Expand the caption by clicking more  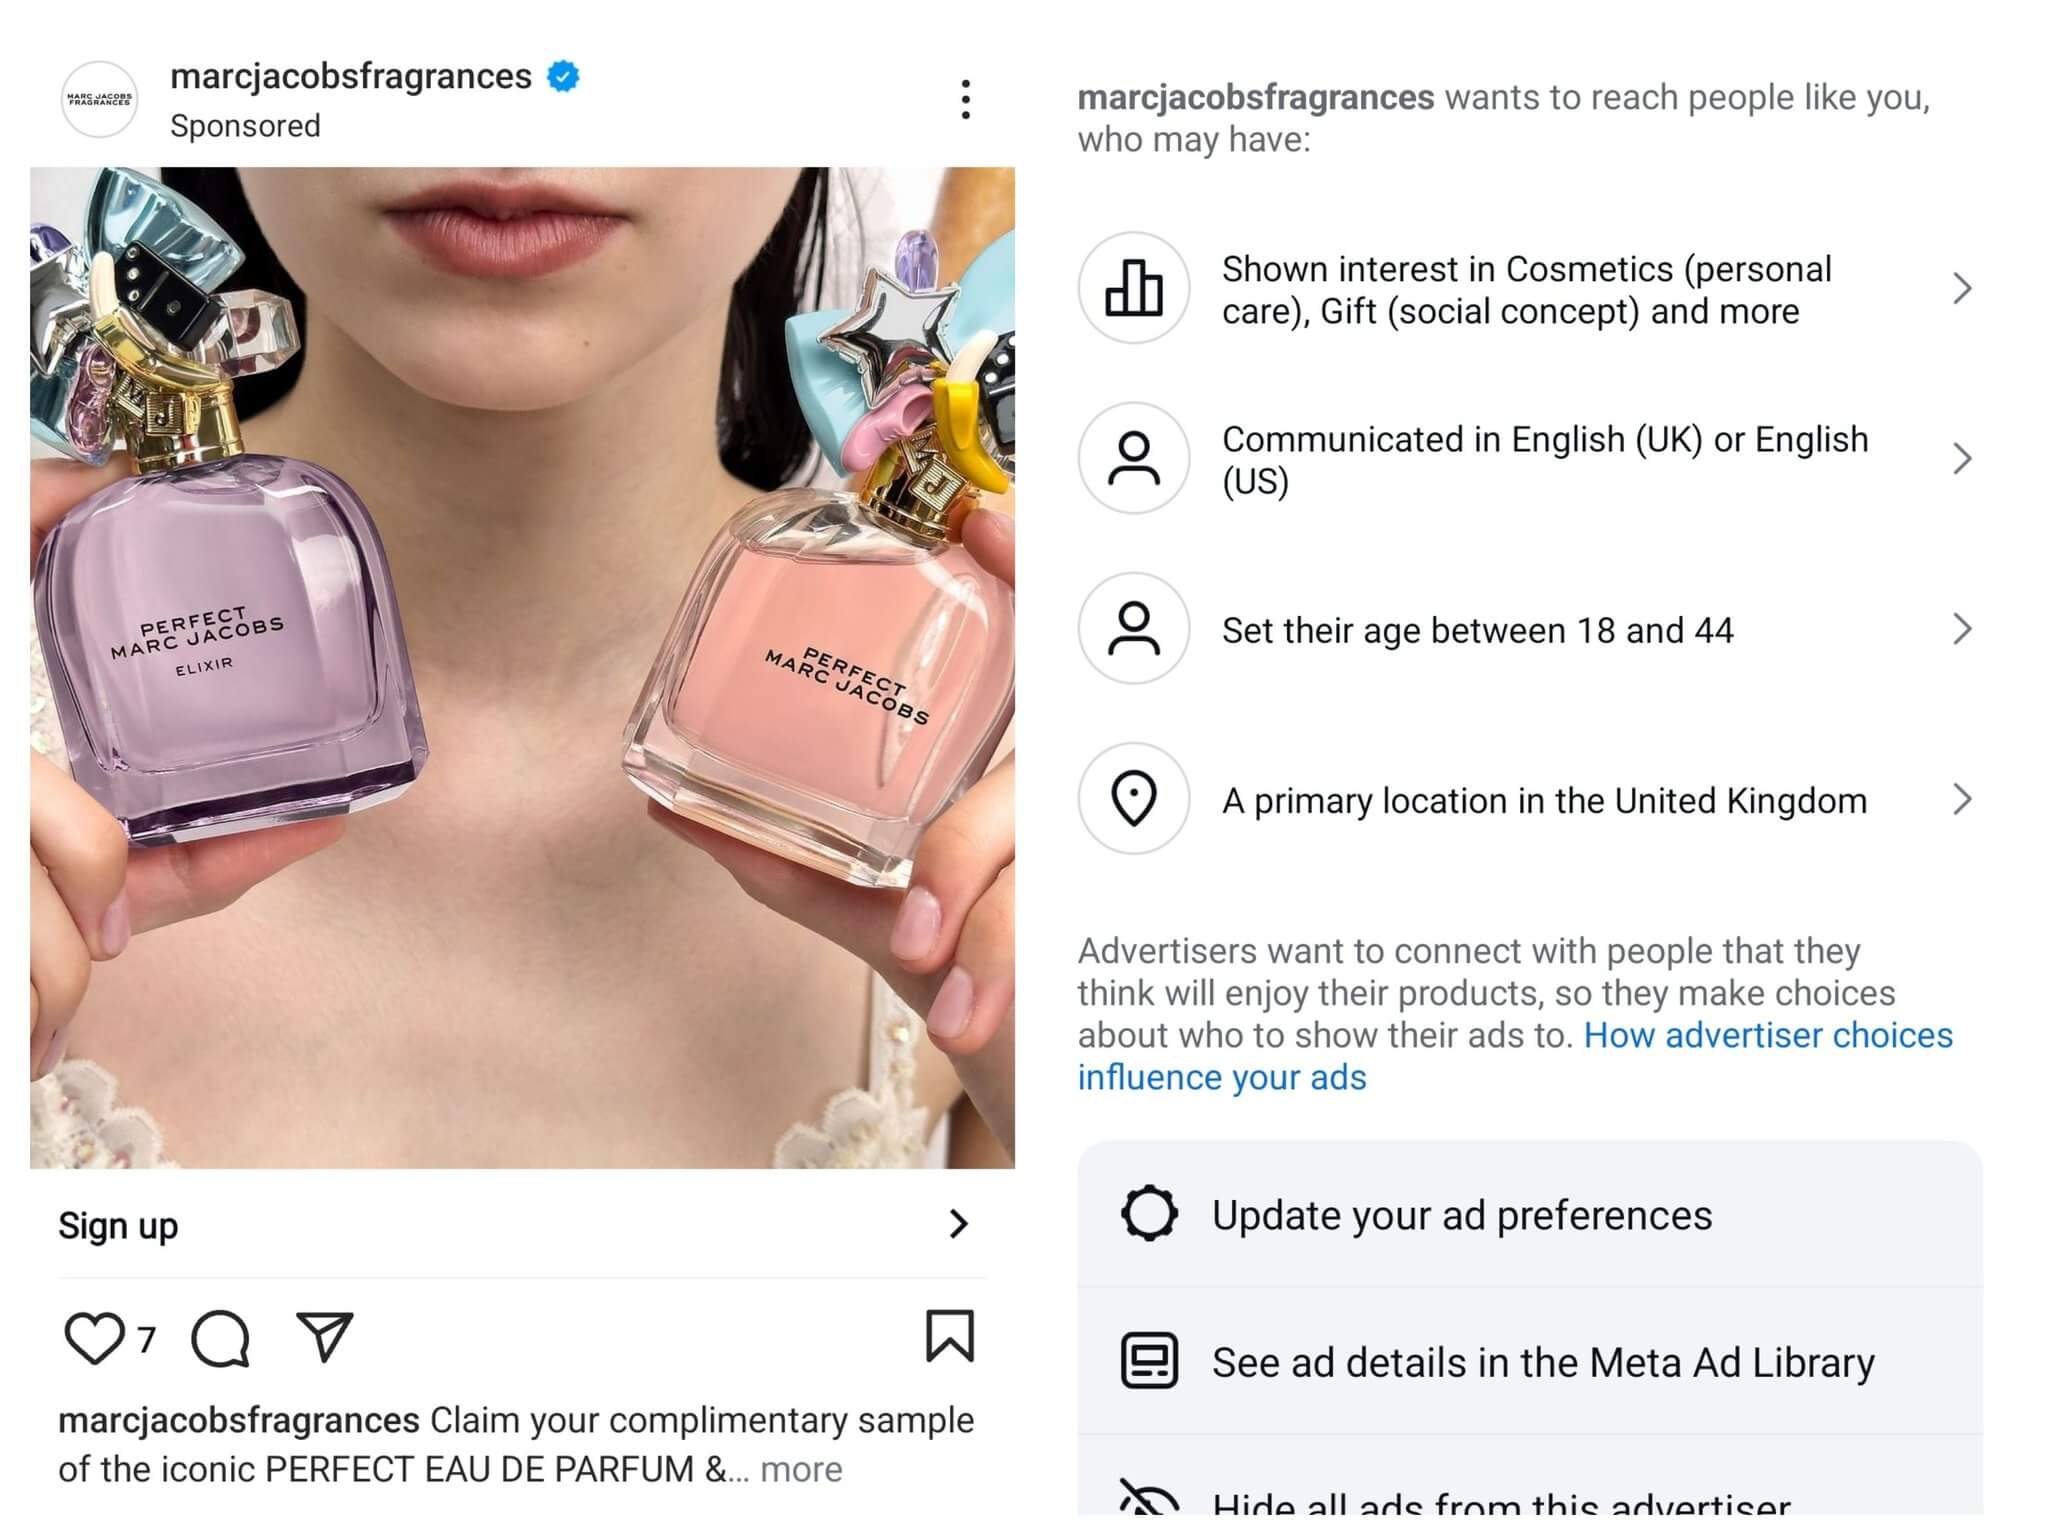tap(801, 1469)
